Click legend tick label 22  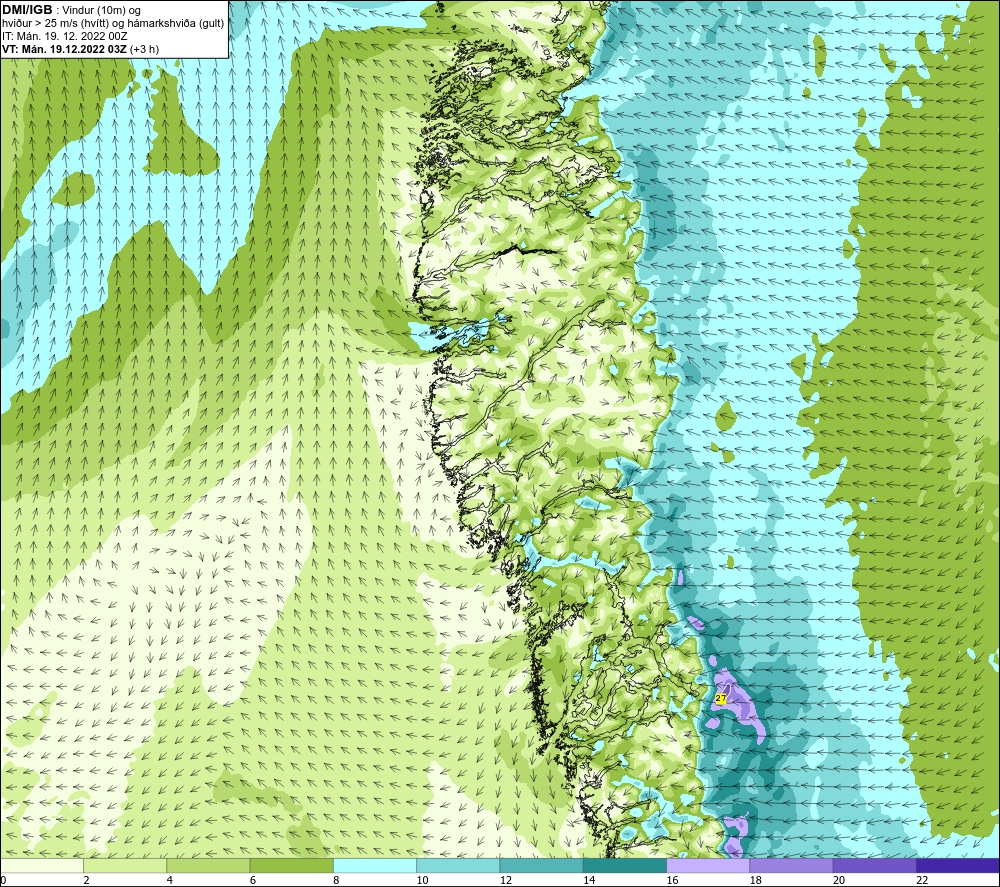[922, 880]
